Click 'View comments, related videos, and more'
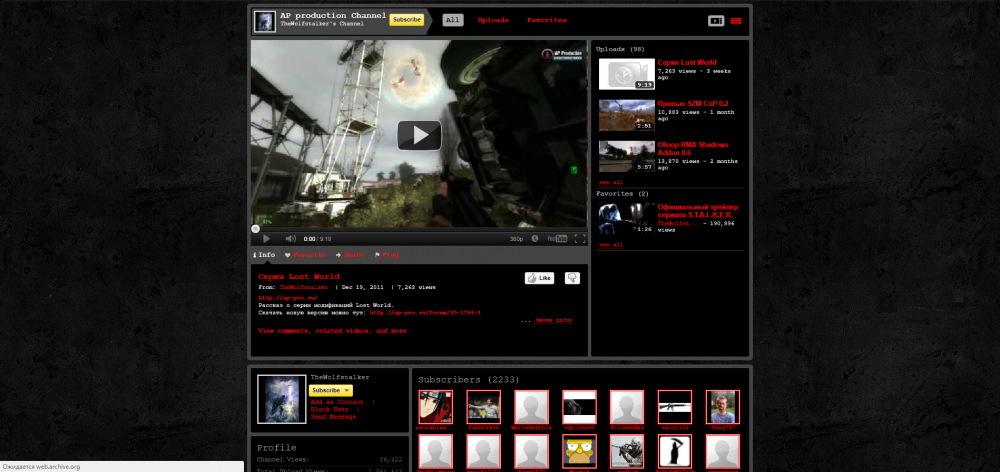Viewport: 1000px width, 472px height. pyautogui.click(x=332, y=331)
